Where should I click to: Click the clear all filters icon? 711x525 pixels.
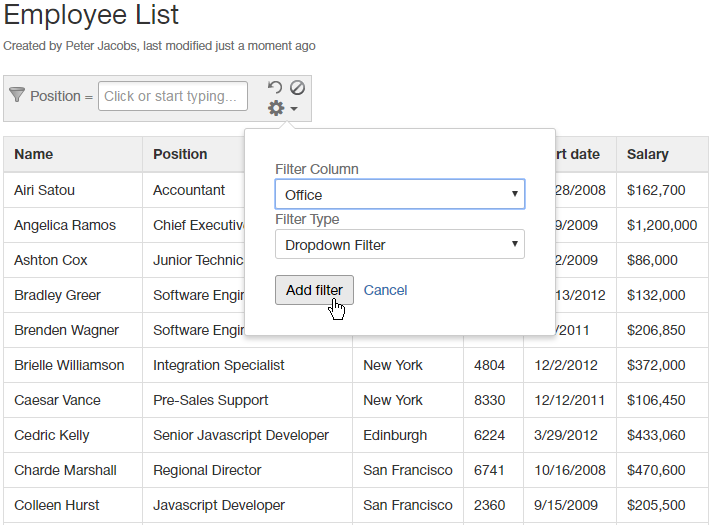pos(297,87)
